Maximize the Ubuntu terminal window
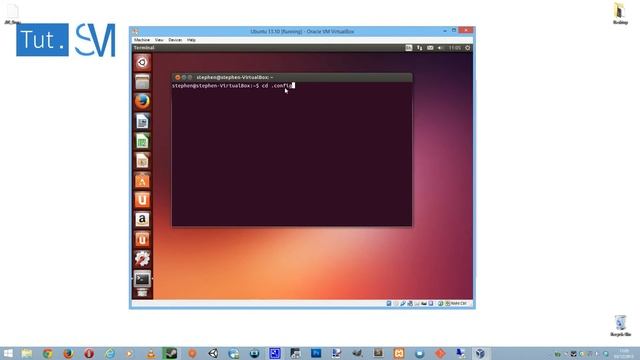The width and height of the screenshot is (640, 360). click(x=190, y=77)
